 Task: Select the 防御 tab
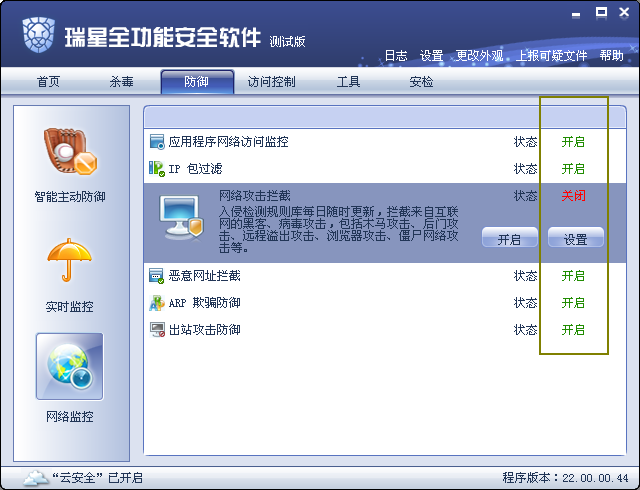[x=198, y=82]
